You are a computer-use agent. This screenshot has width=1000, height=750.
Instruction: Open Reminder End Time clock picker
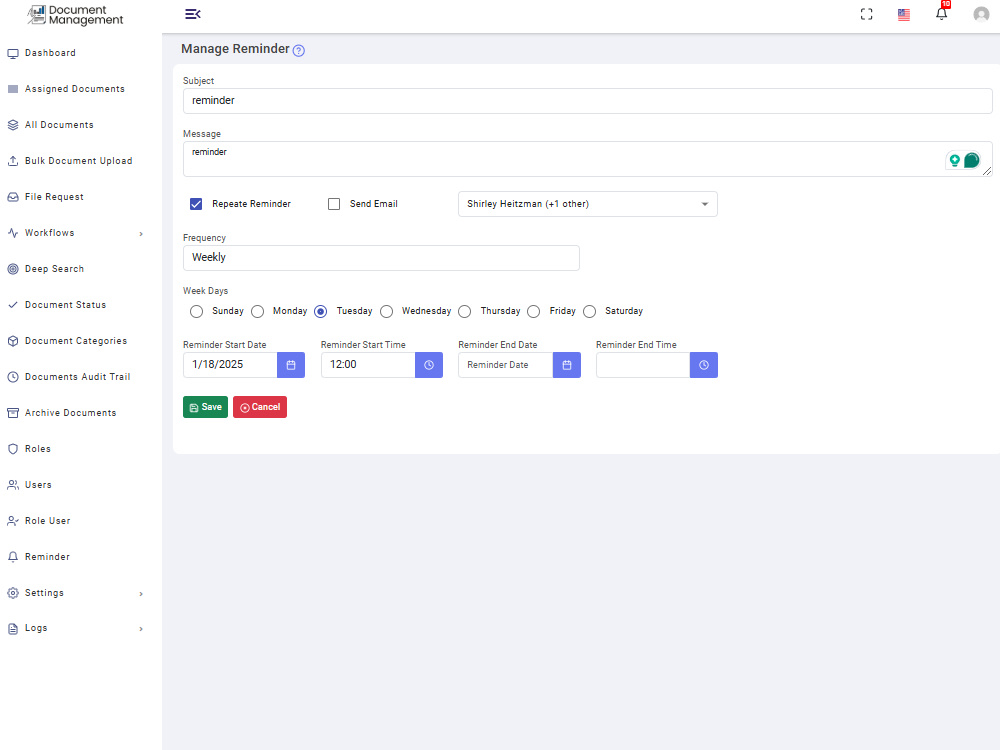tap(703, 365)
